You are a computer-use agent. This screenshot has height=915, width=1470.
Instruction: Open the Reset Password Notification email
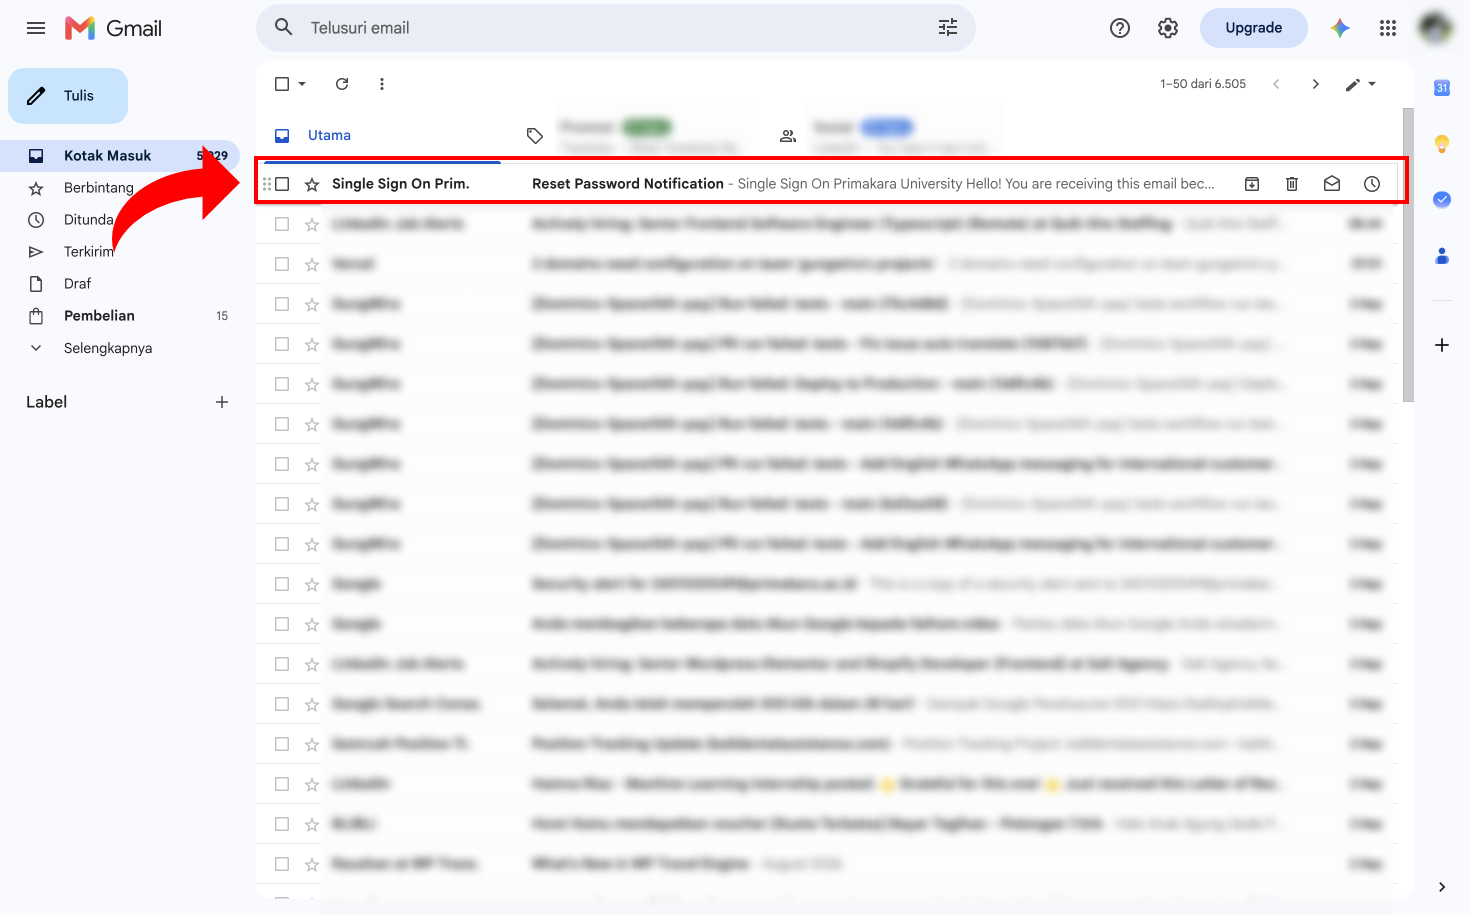click(627, 184)
